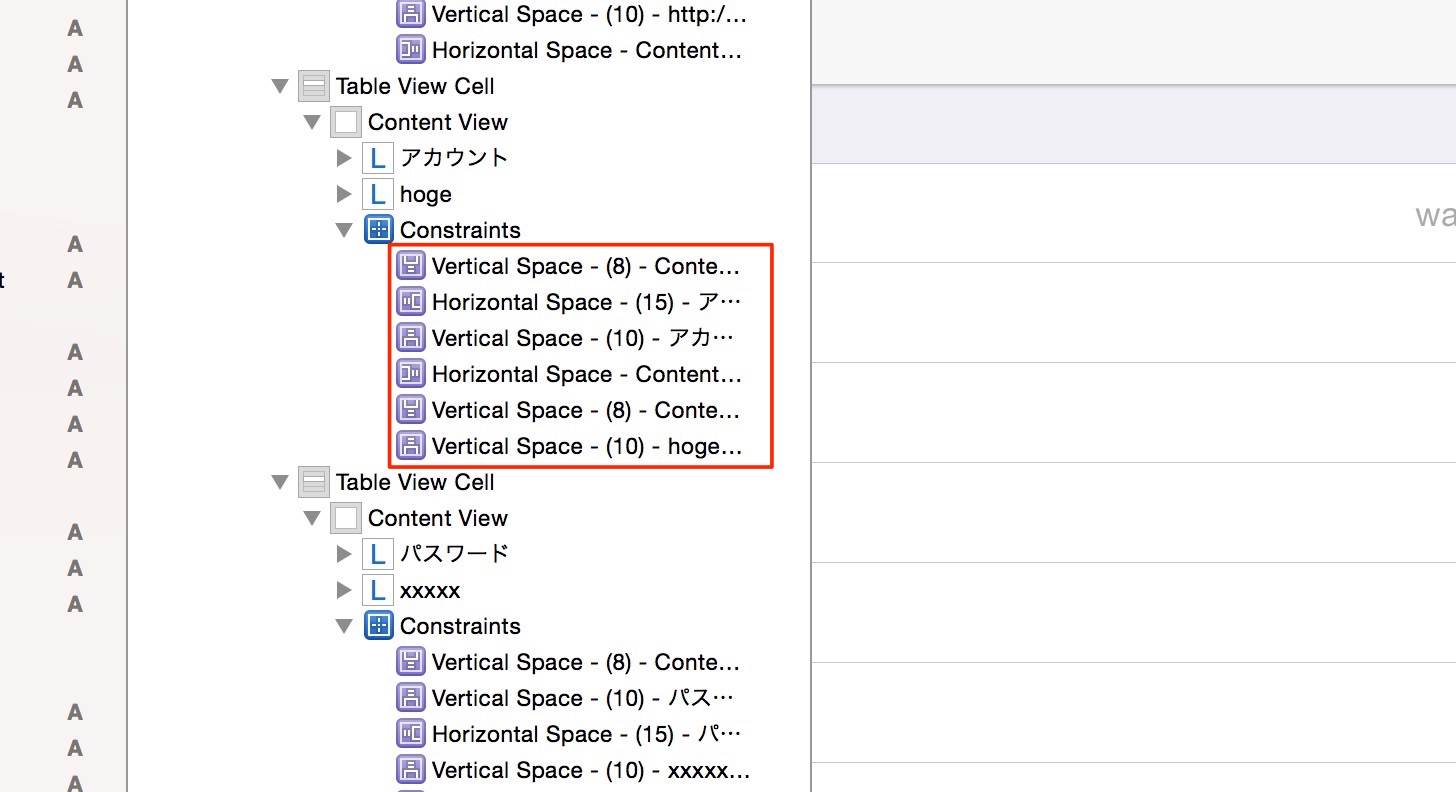Collapse the first Table View Cell

pos(279,87)
